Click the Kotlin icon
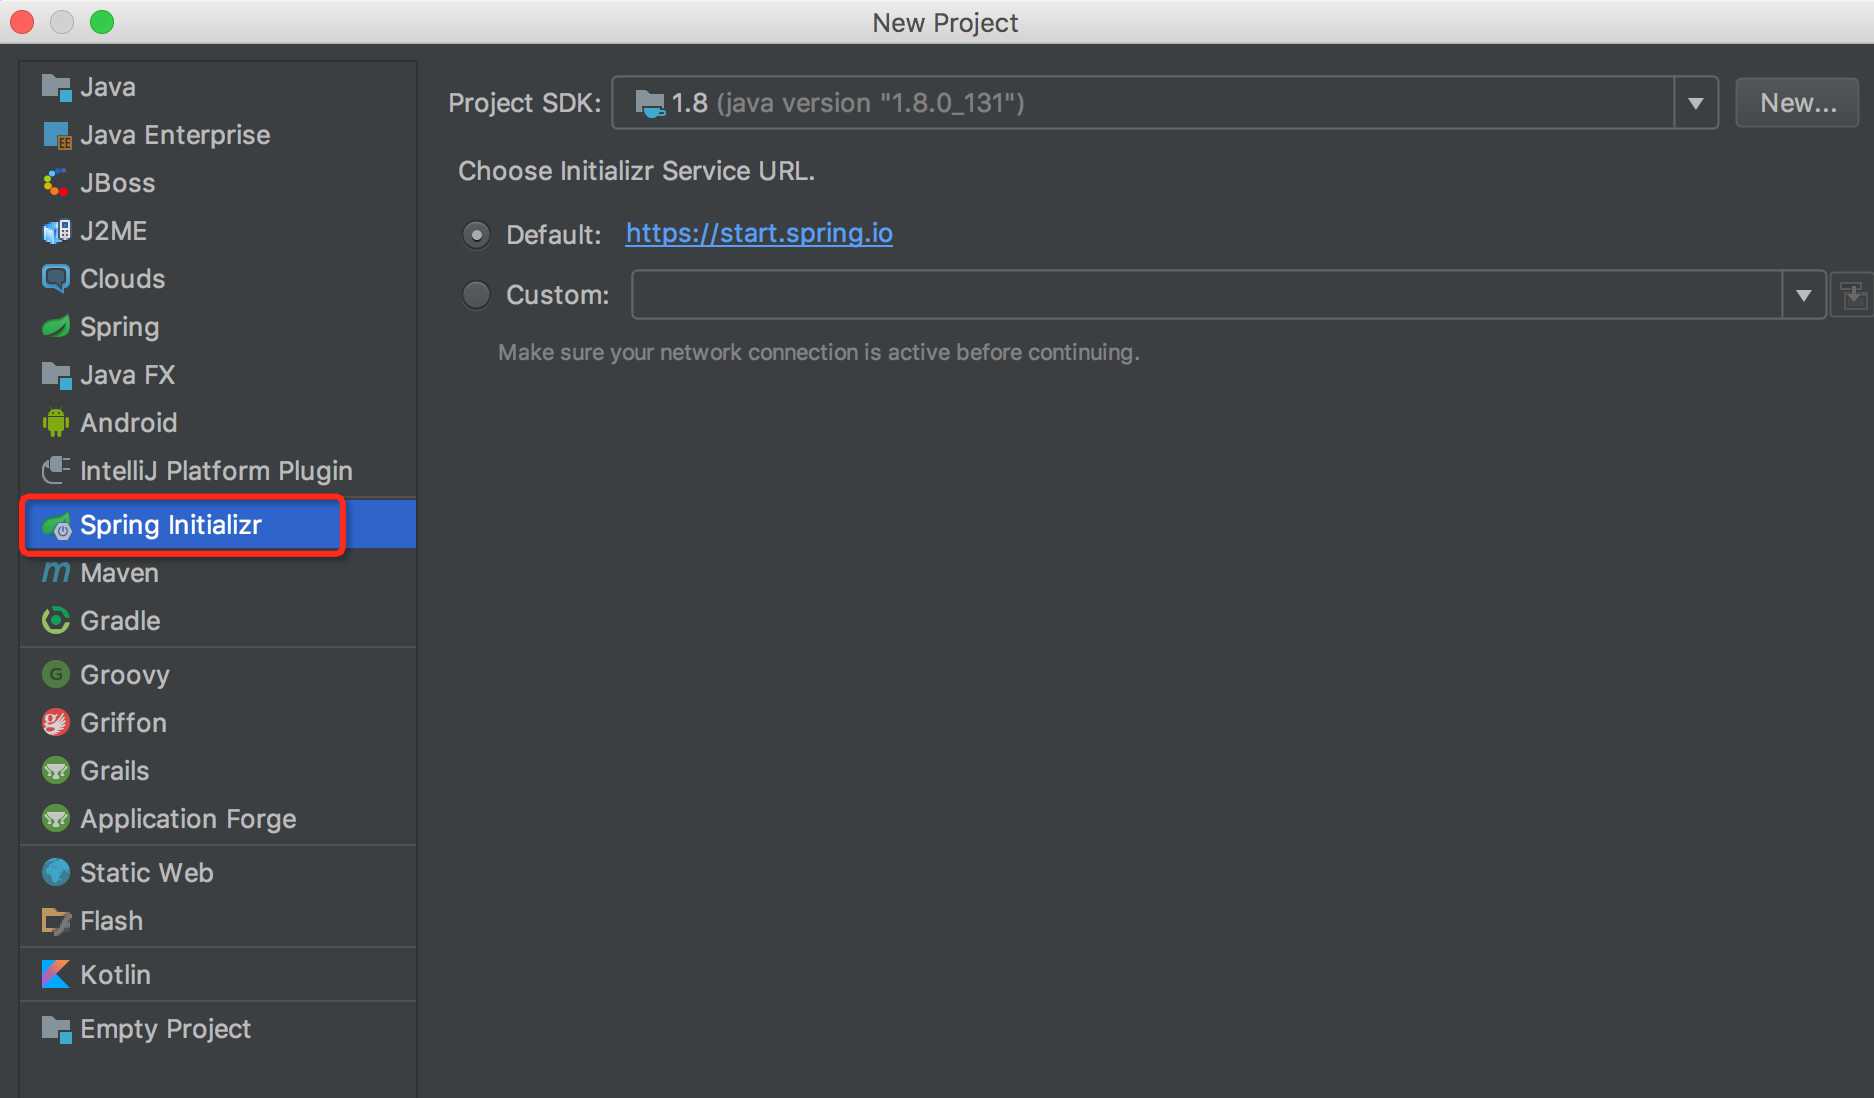Image resolution: width=1874 pixels, height=1098 pixels. pyautogui.click(x=56, y=975)
